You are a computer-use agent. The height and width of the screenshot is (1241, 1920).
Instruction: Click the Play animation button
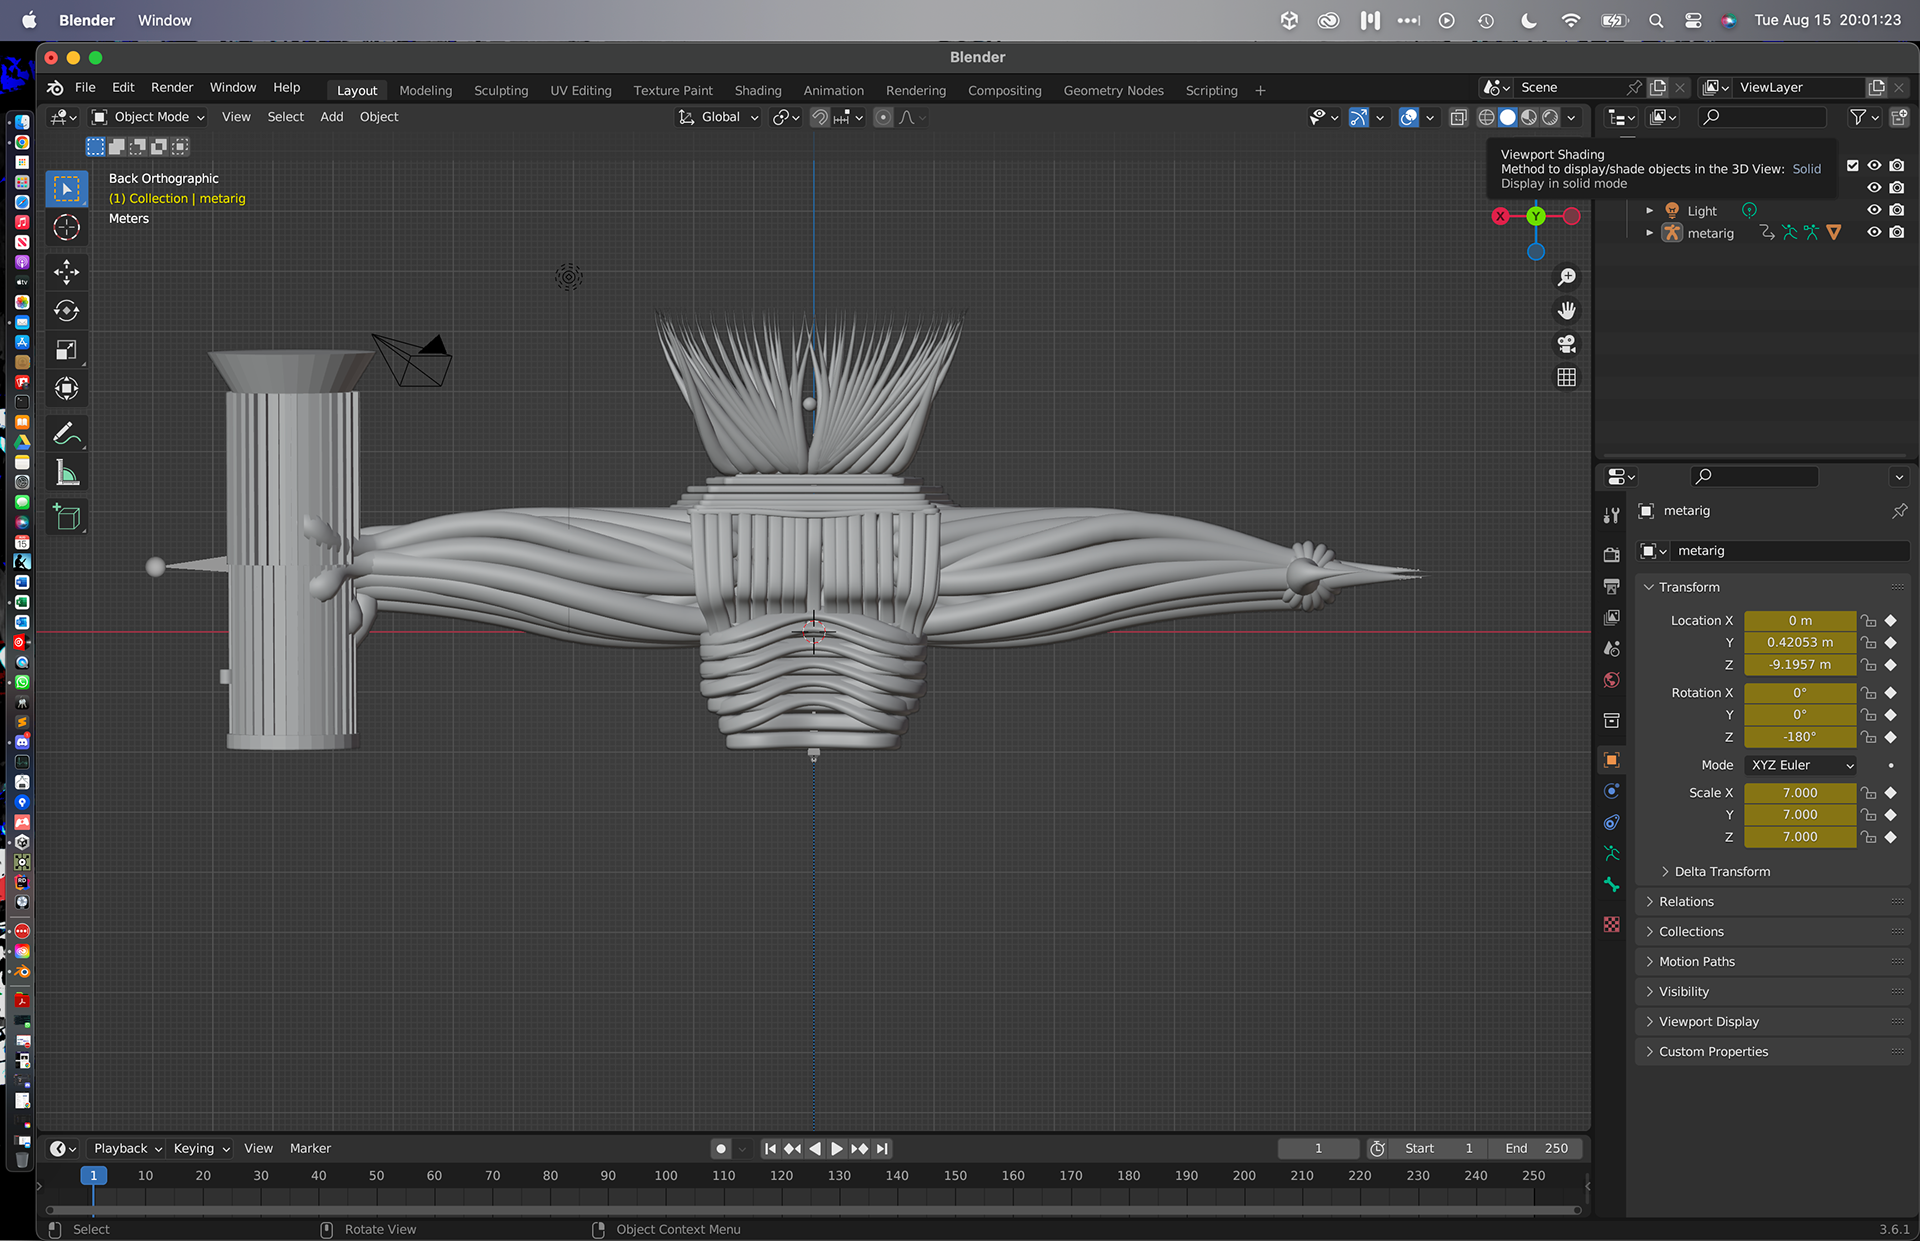(x=837, y=1149)
